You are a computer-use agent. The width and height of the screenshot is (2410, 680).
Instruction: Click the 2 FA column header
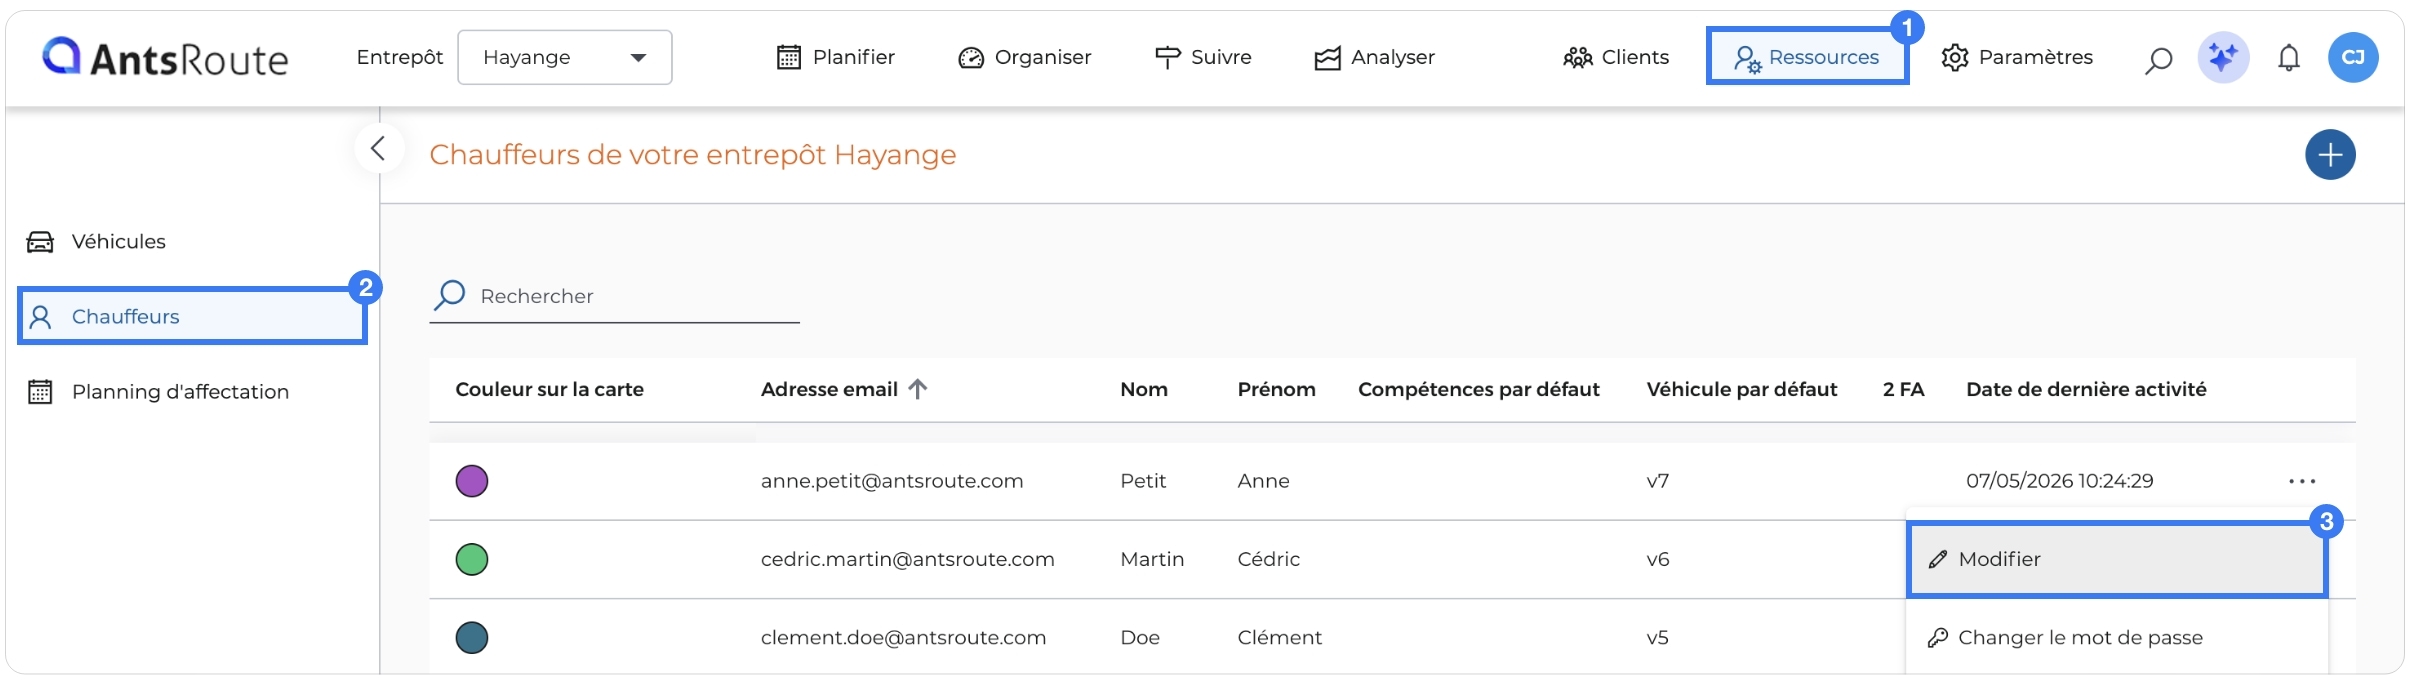coord(1903,389)
